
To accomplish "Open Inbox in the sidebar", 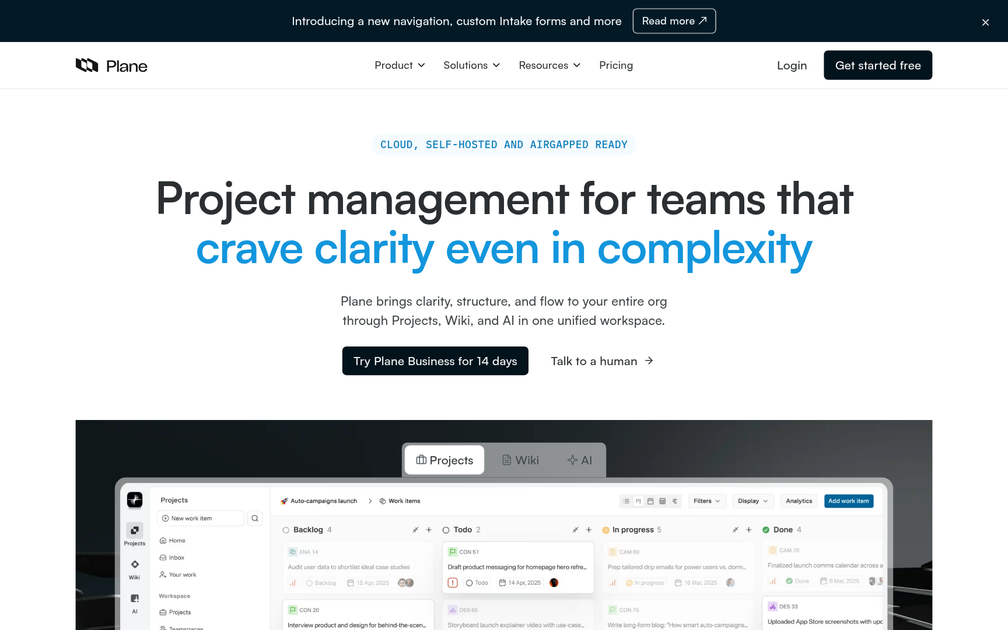I will [x=176, y=557].
